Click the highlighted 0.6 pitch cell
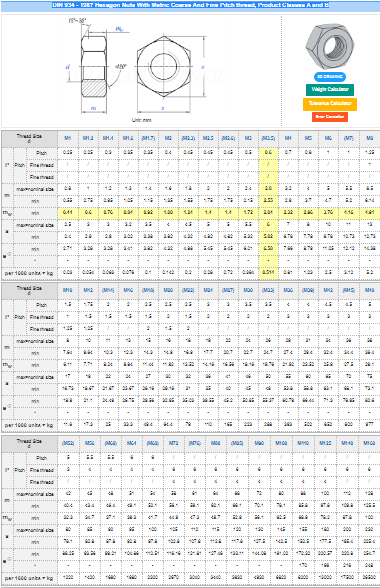 coord(268,153)
